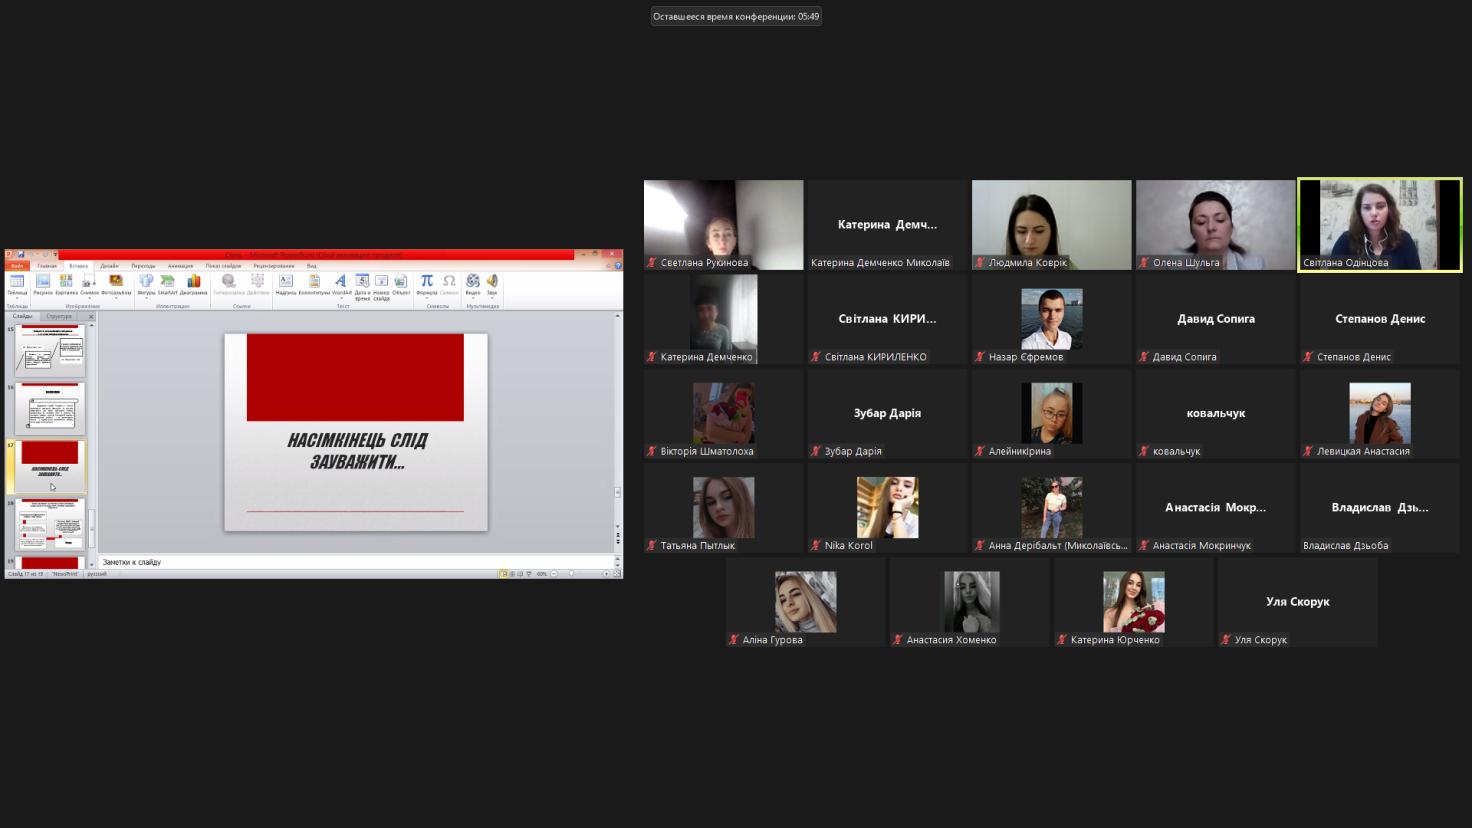Select Світлана Одінцова's video tile
1472x828 pixels.
click(1379, 225)
